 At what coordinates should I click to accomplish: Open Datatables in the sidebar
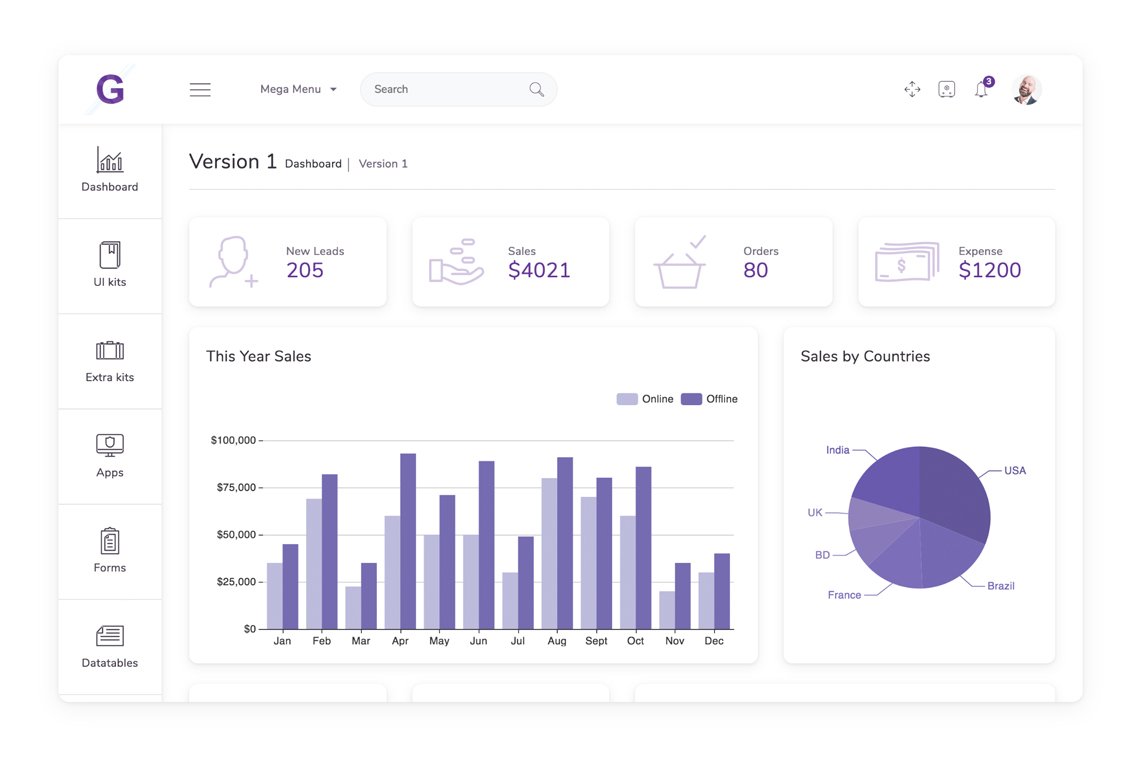point(109,646)
